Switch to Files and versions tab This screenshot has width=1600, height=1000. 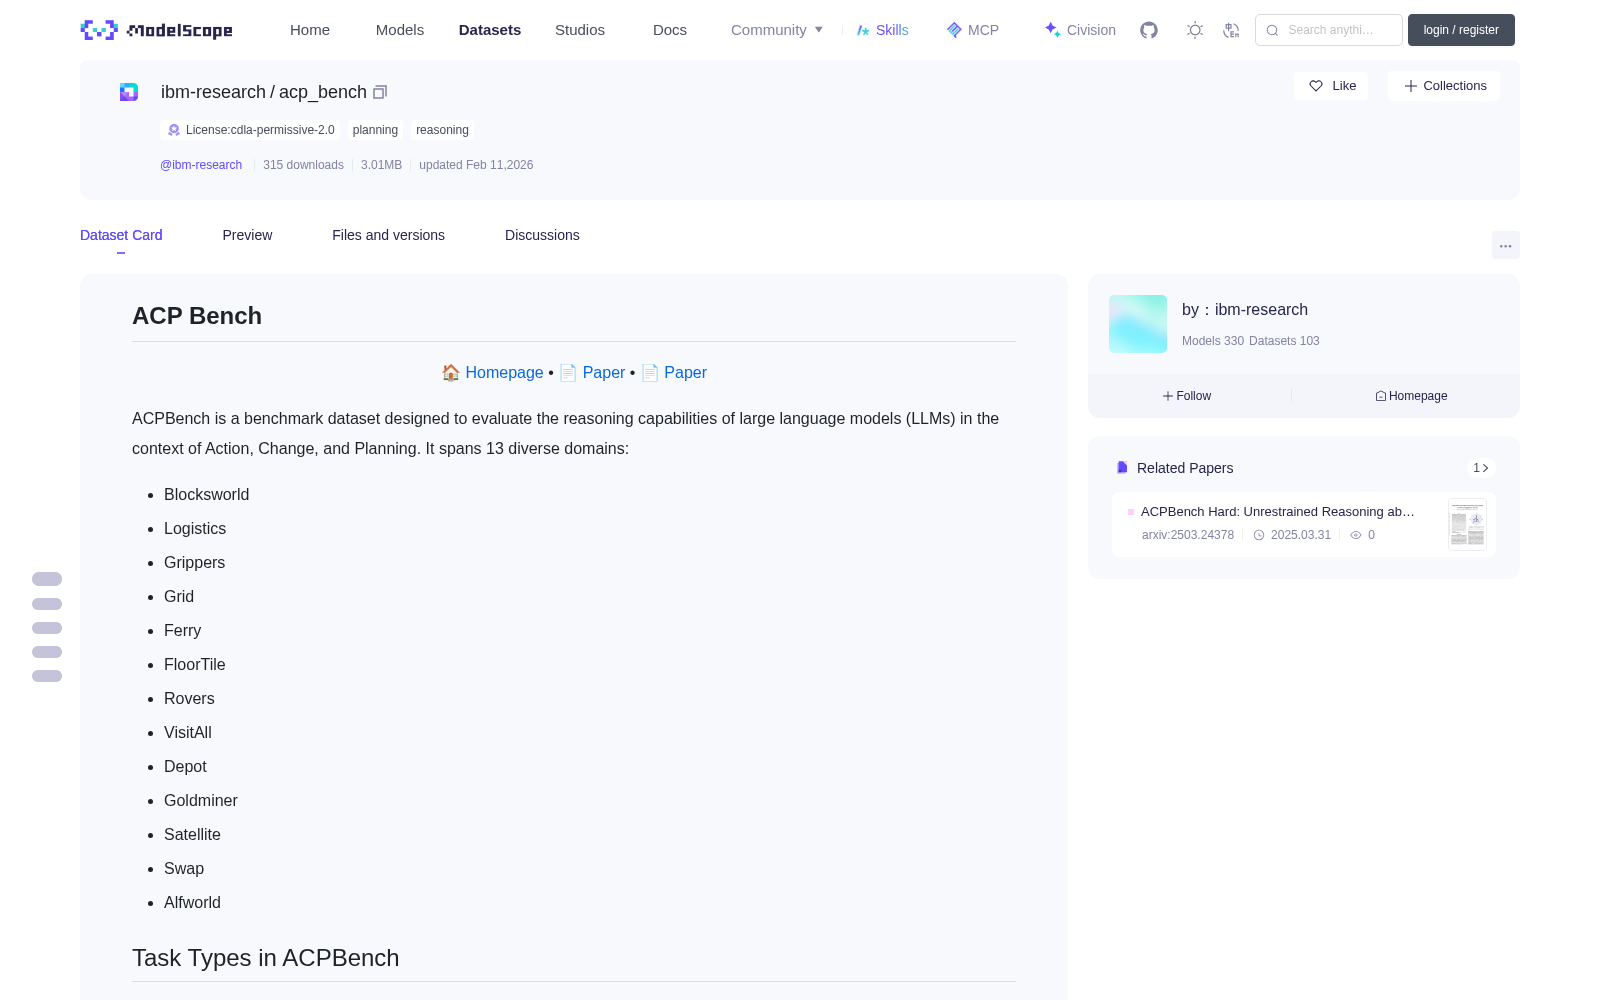[x=388, y=235]
